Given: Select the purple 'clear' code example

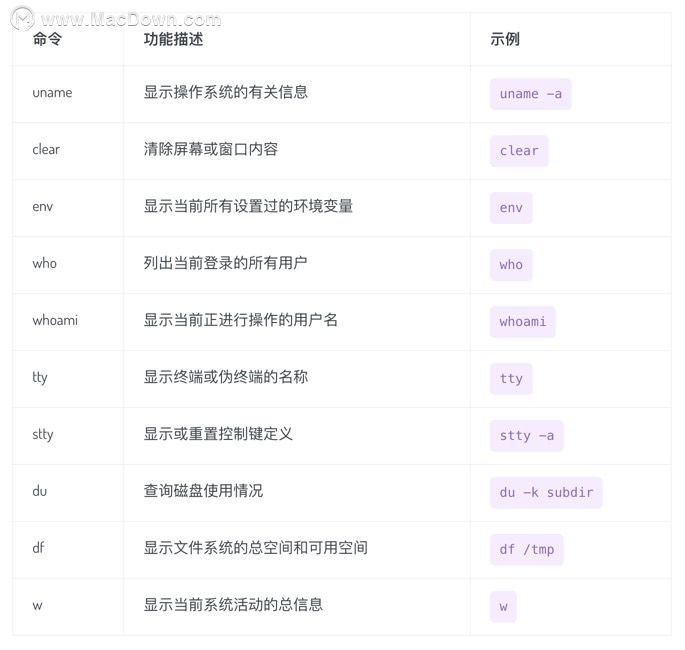Looking at the screenshot, I should click(x=519, y=151).
